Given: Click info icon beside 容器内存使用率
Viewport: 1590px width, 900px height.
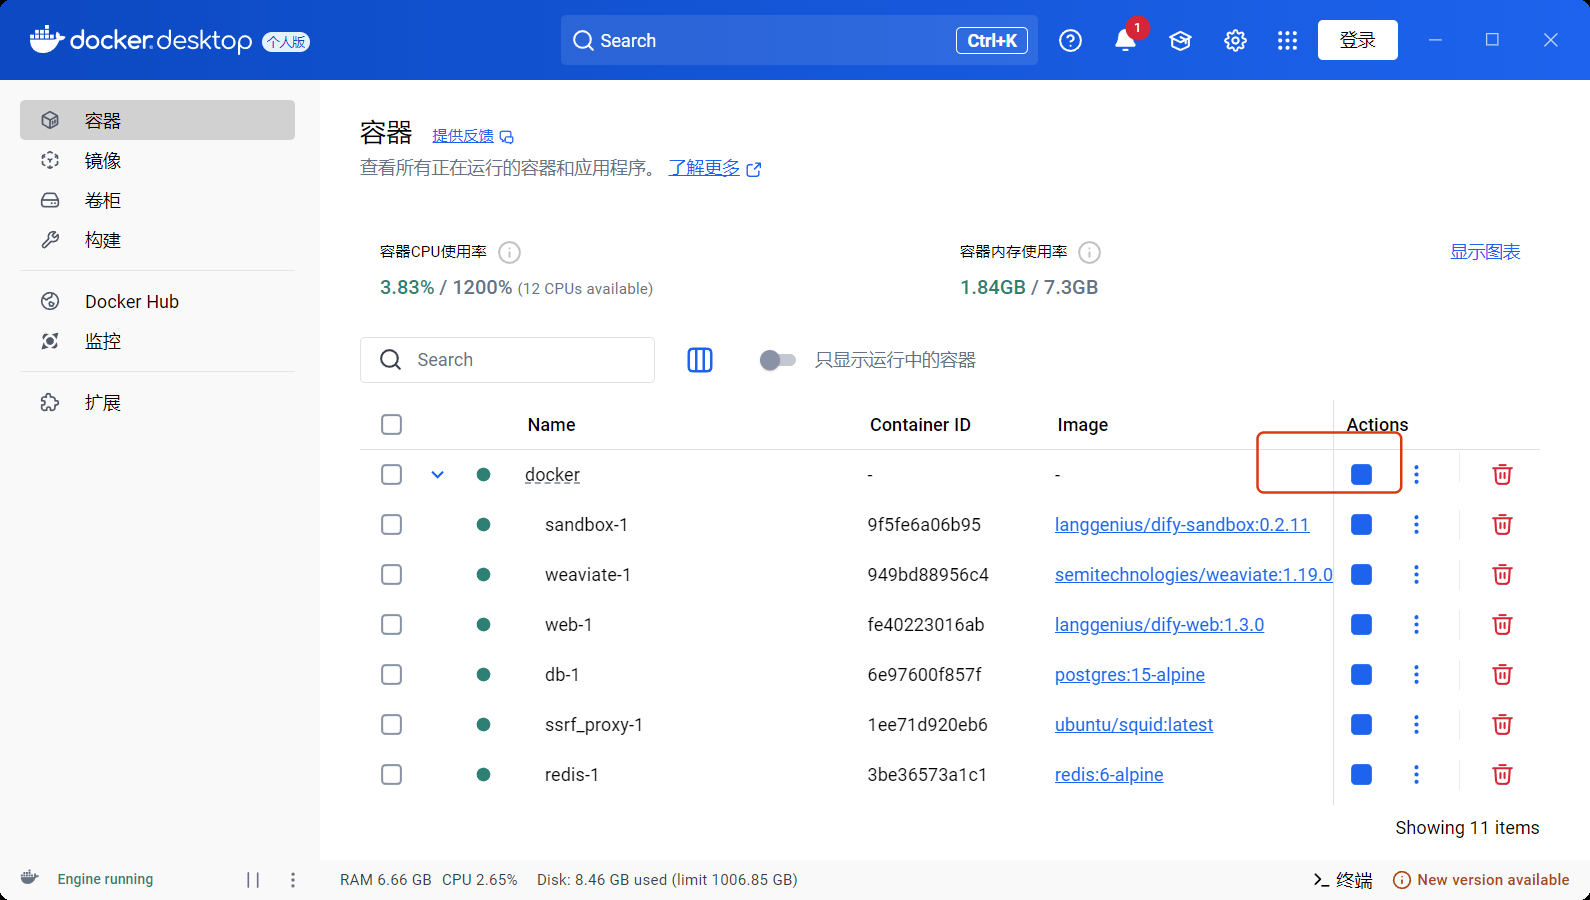Looking at the screenshot, I should (1089, 252).
